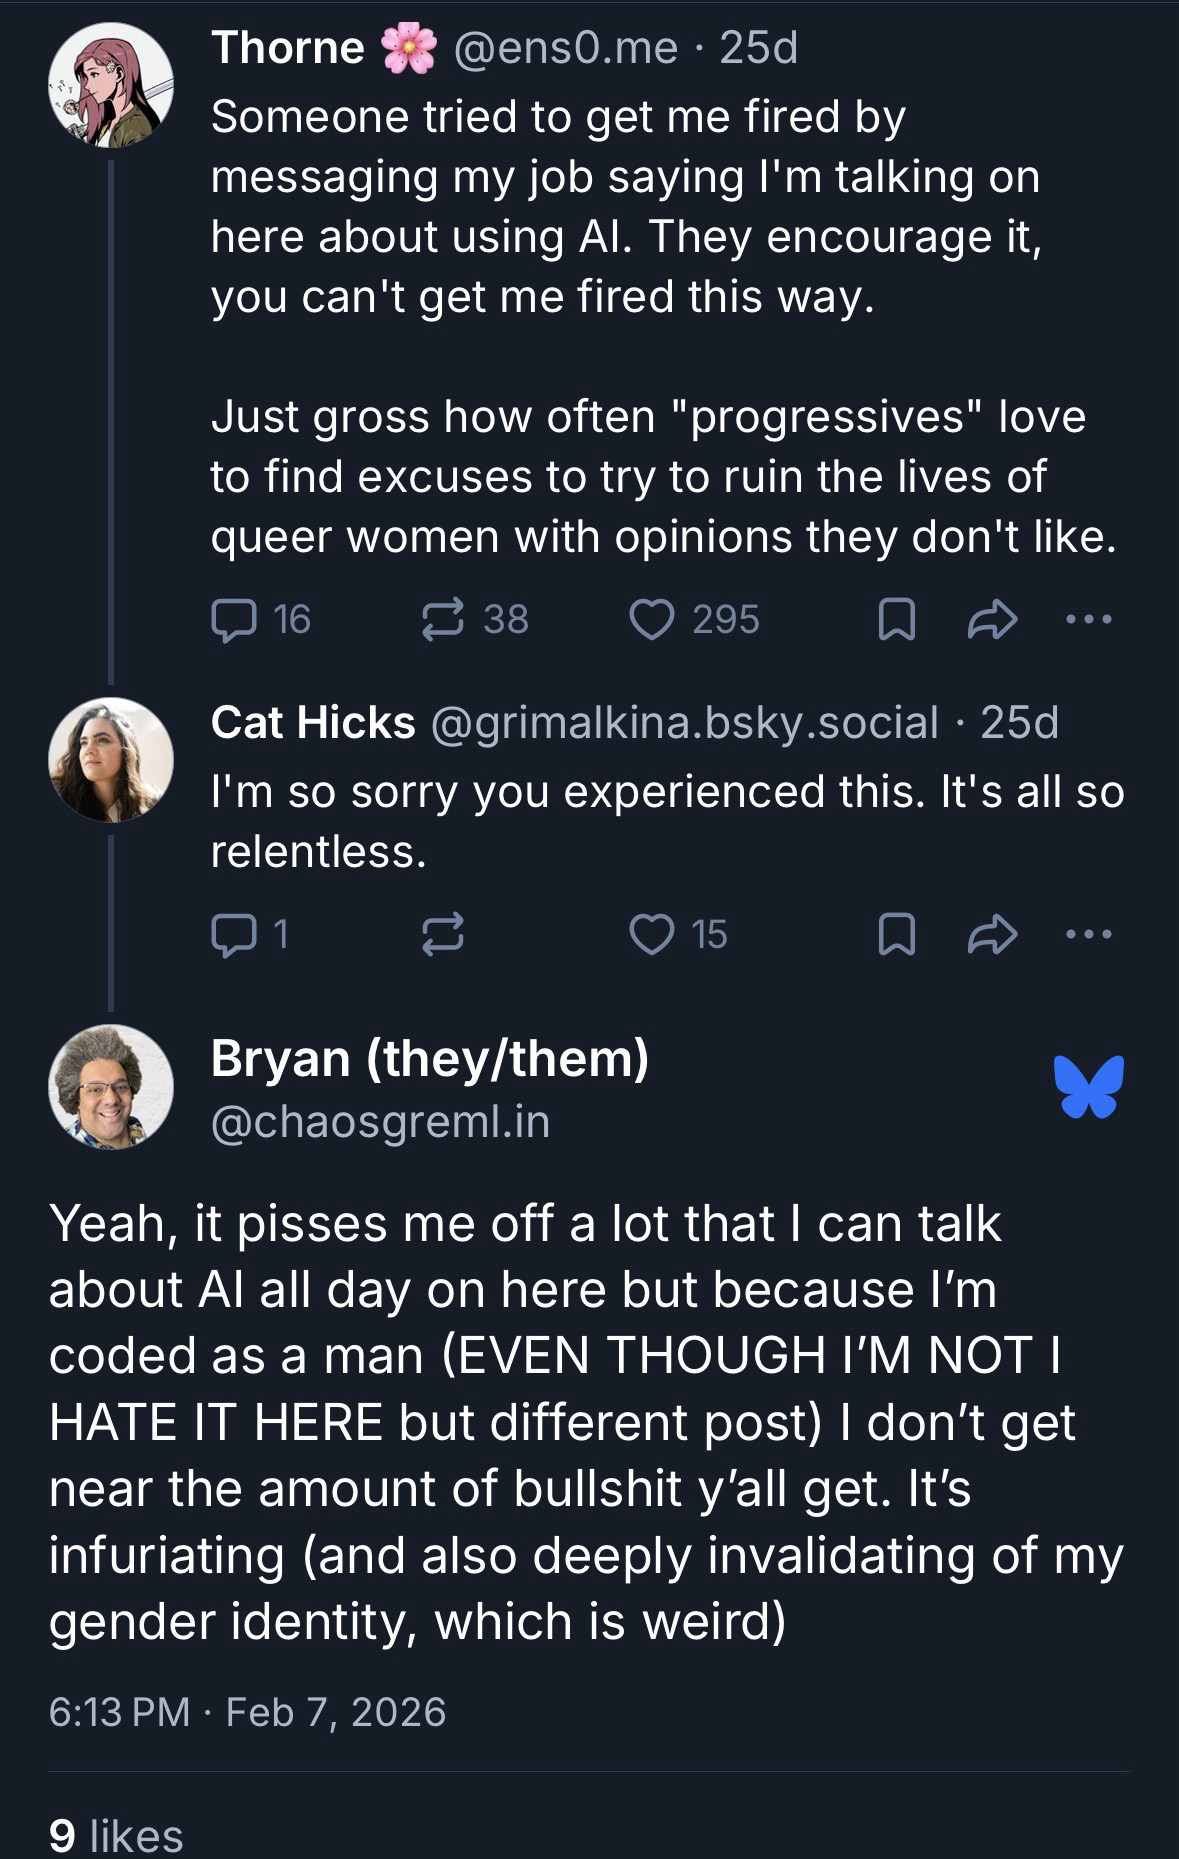Reply to Thorne's post
Viewport: 1179px width, 1859px height.
tap(233, 620)
